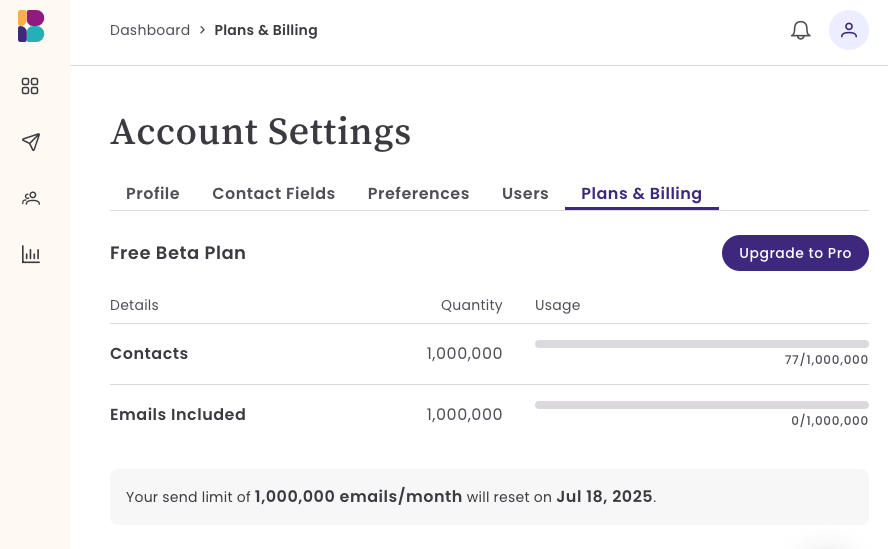Image resolution: width=888 pixels, height=549 pixels.
Task: Select the Plans & Billing tab
Action: (641, 193)
